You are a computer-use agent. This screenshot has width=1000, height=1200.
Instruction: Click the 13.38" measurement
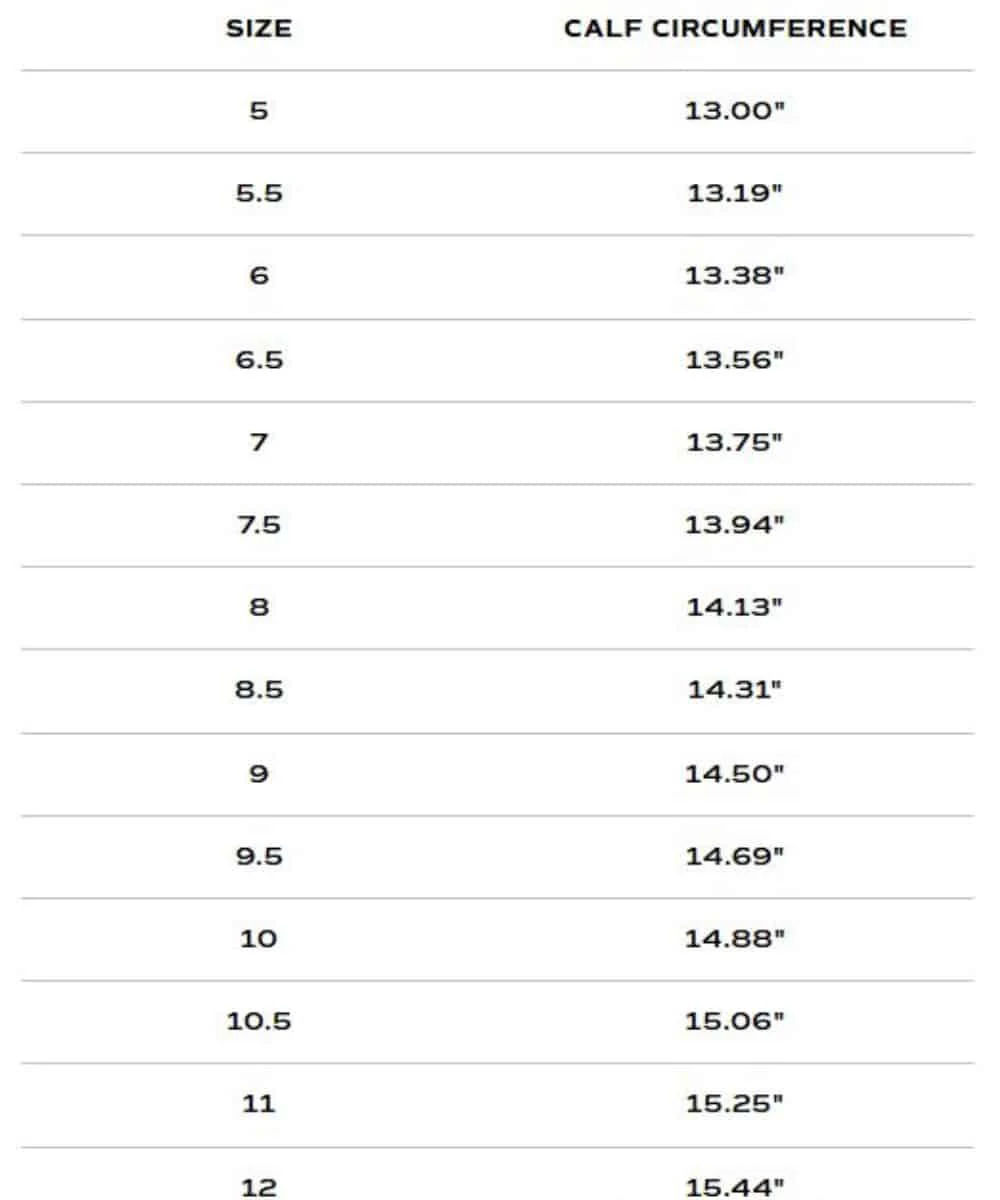click(x=735, y=276)
